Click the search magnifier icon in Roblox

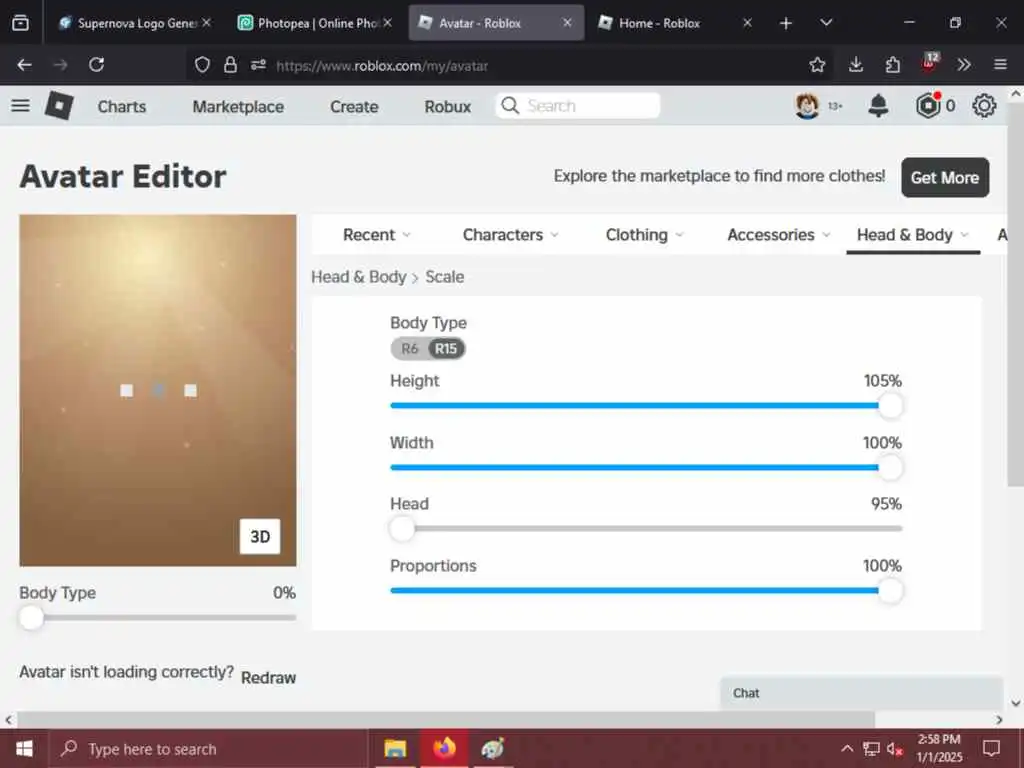pos(510,106)
